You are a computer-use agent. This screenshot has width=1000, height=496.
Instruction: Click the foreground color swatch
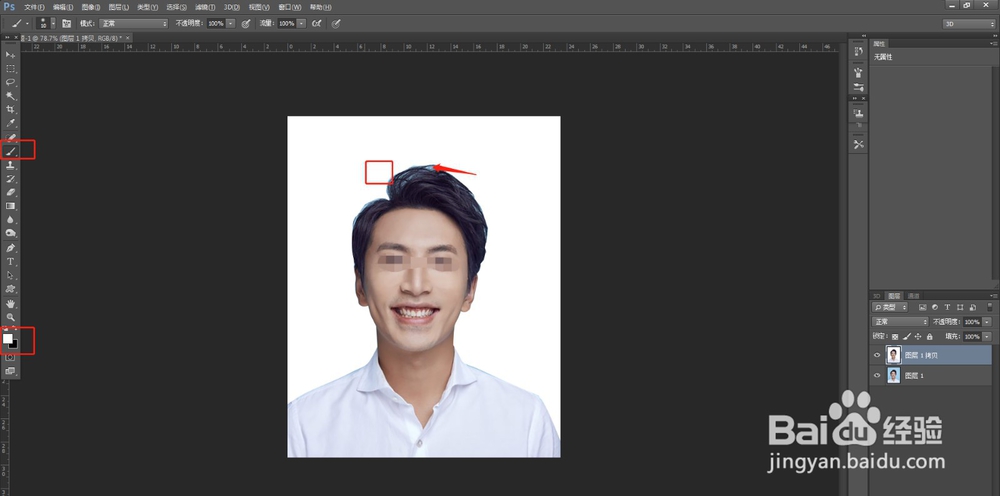8,339
